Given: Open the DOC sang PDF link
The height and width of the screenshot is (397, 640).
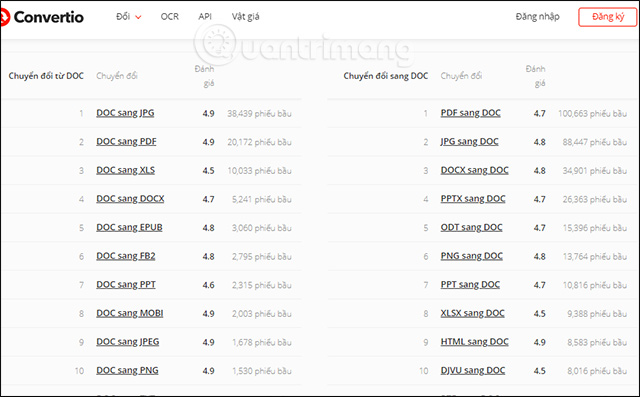Looking at the screenshot, I should (x=126, y=142).
